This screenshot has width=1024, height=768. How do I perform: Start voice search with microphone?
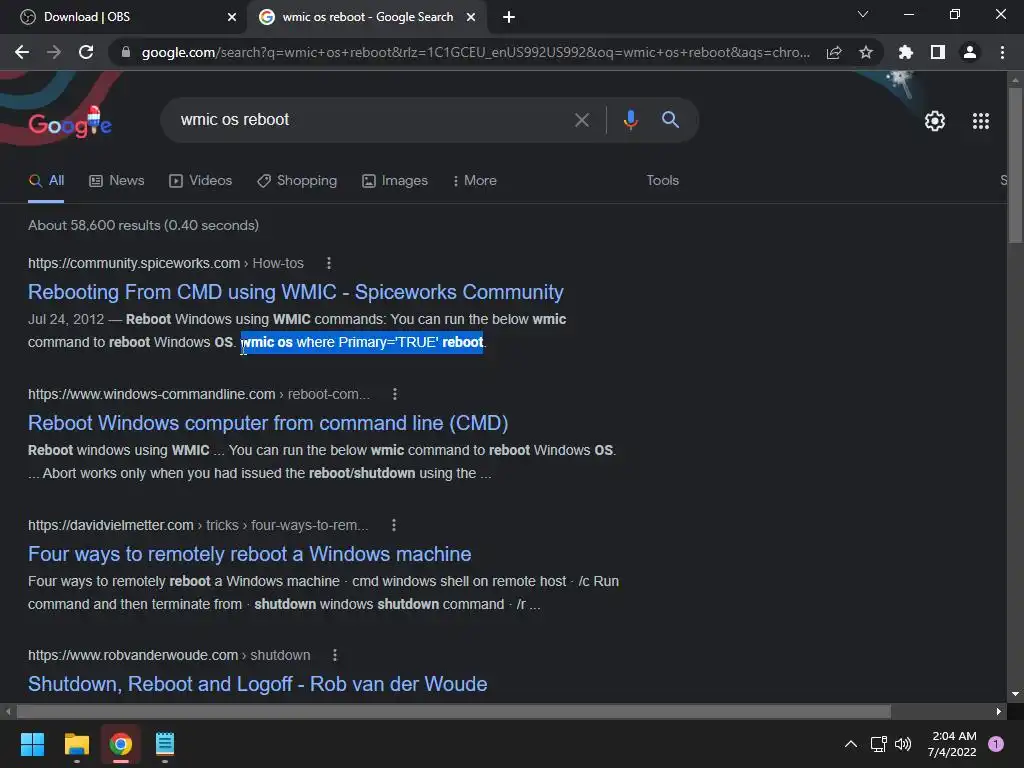point(630,120)
